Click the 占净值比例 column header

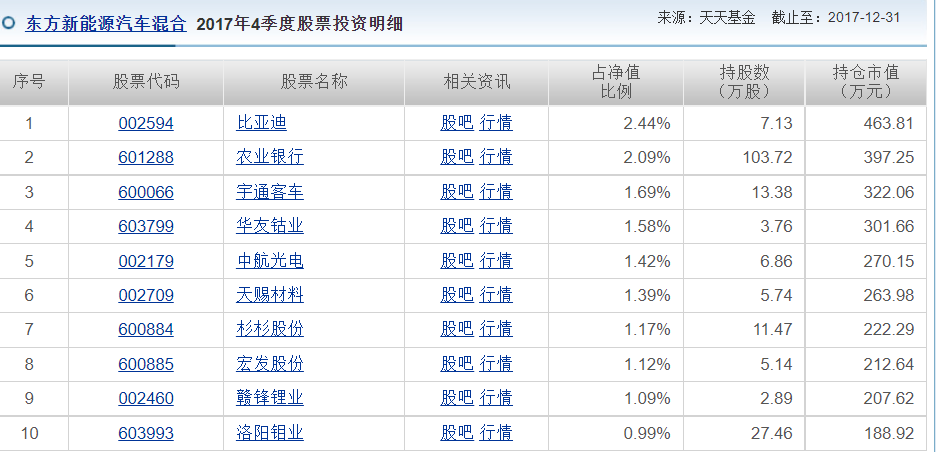coord(616,82)
